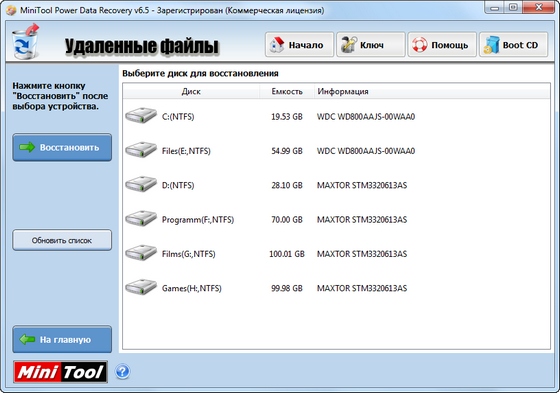Click the MiniTool logo
Screen dimensions: 560x393
(60, 372)
